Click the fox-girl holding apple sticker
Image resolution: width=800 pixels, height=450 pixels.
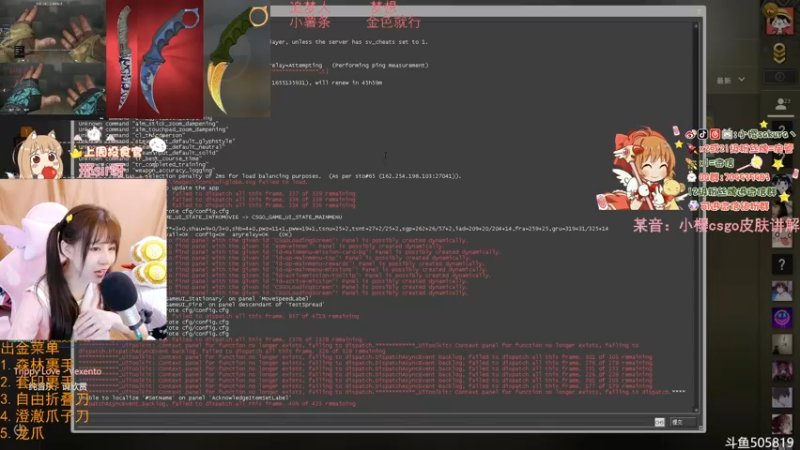[38, 153]
